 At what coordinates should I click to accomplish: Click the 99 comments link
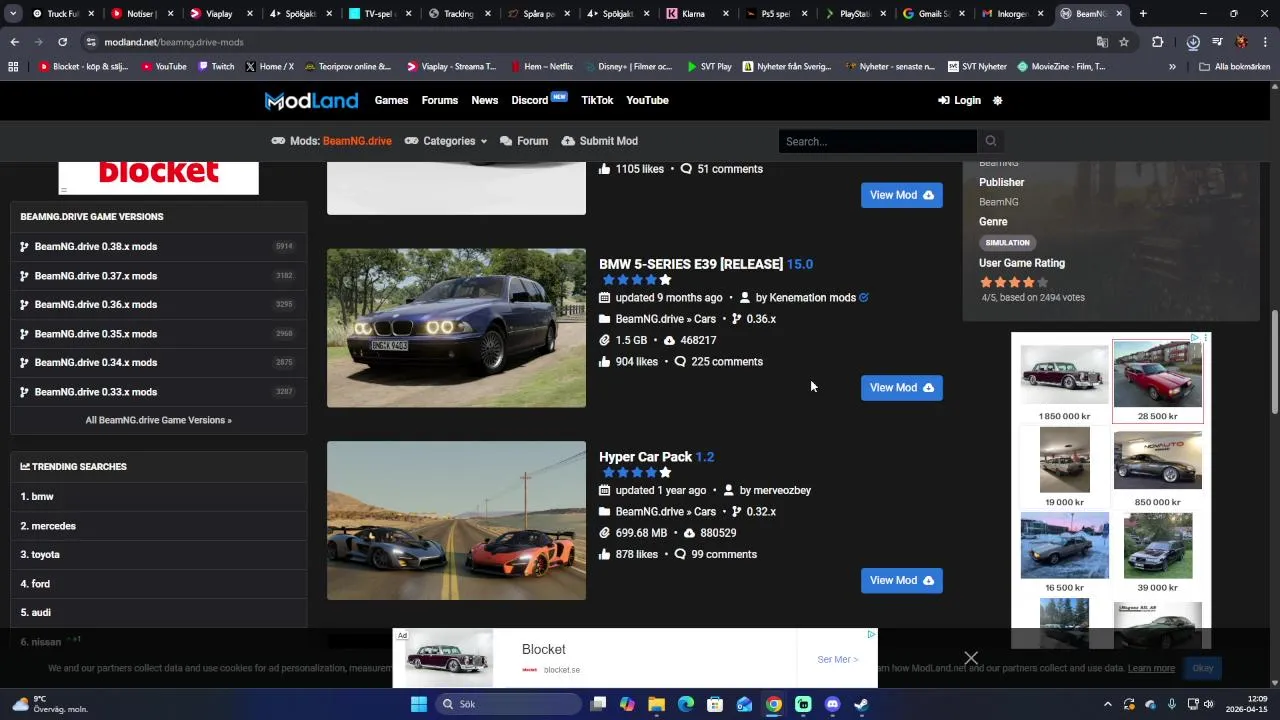715,554
